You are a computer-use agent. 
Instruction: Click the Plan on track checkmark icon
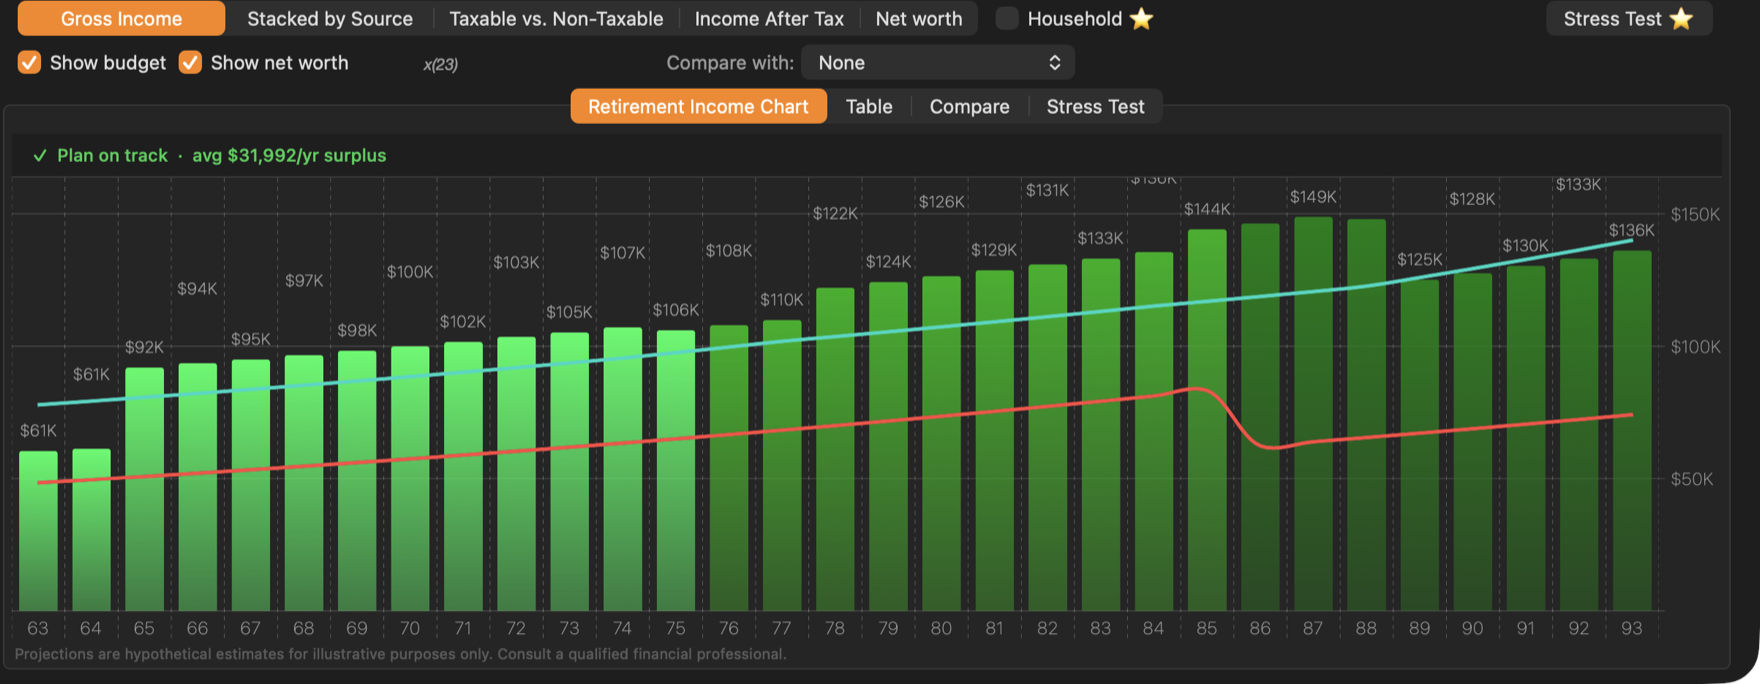coord(40,155)
